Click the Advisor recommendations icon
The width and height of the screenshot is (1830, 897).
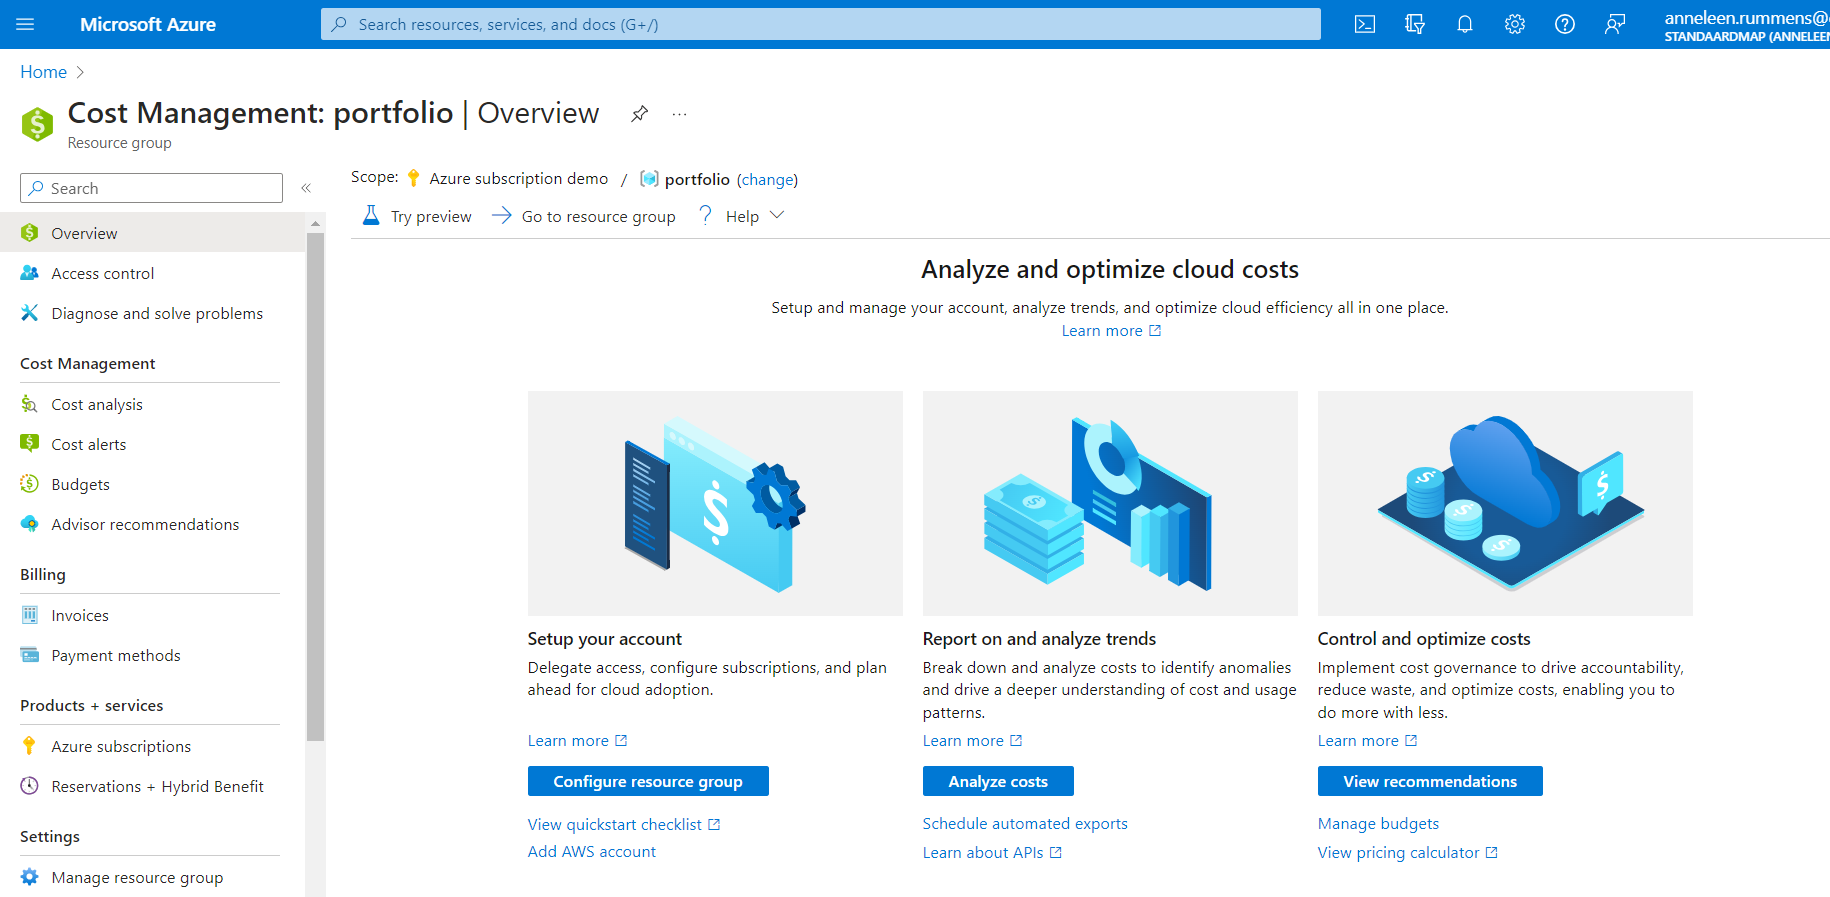pyautogui.click(x=30, y=524)
